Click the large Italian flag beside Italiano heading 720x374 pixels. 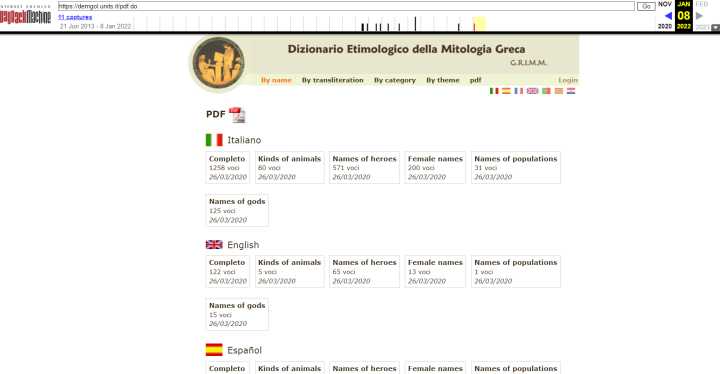(x=214, y=140)
